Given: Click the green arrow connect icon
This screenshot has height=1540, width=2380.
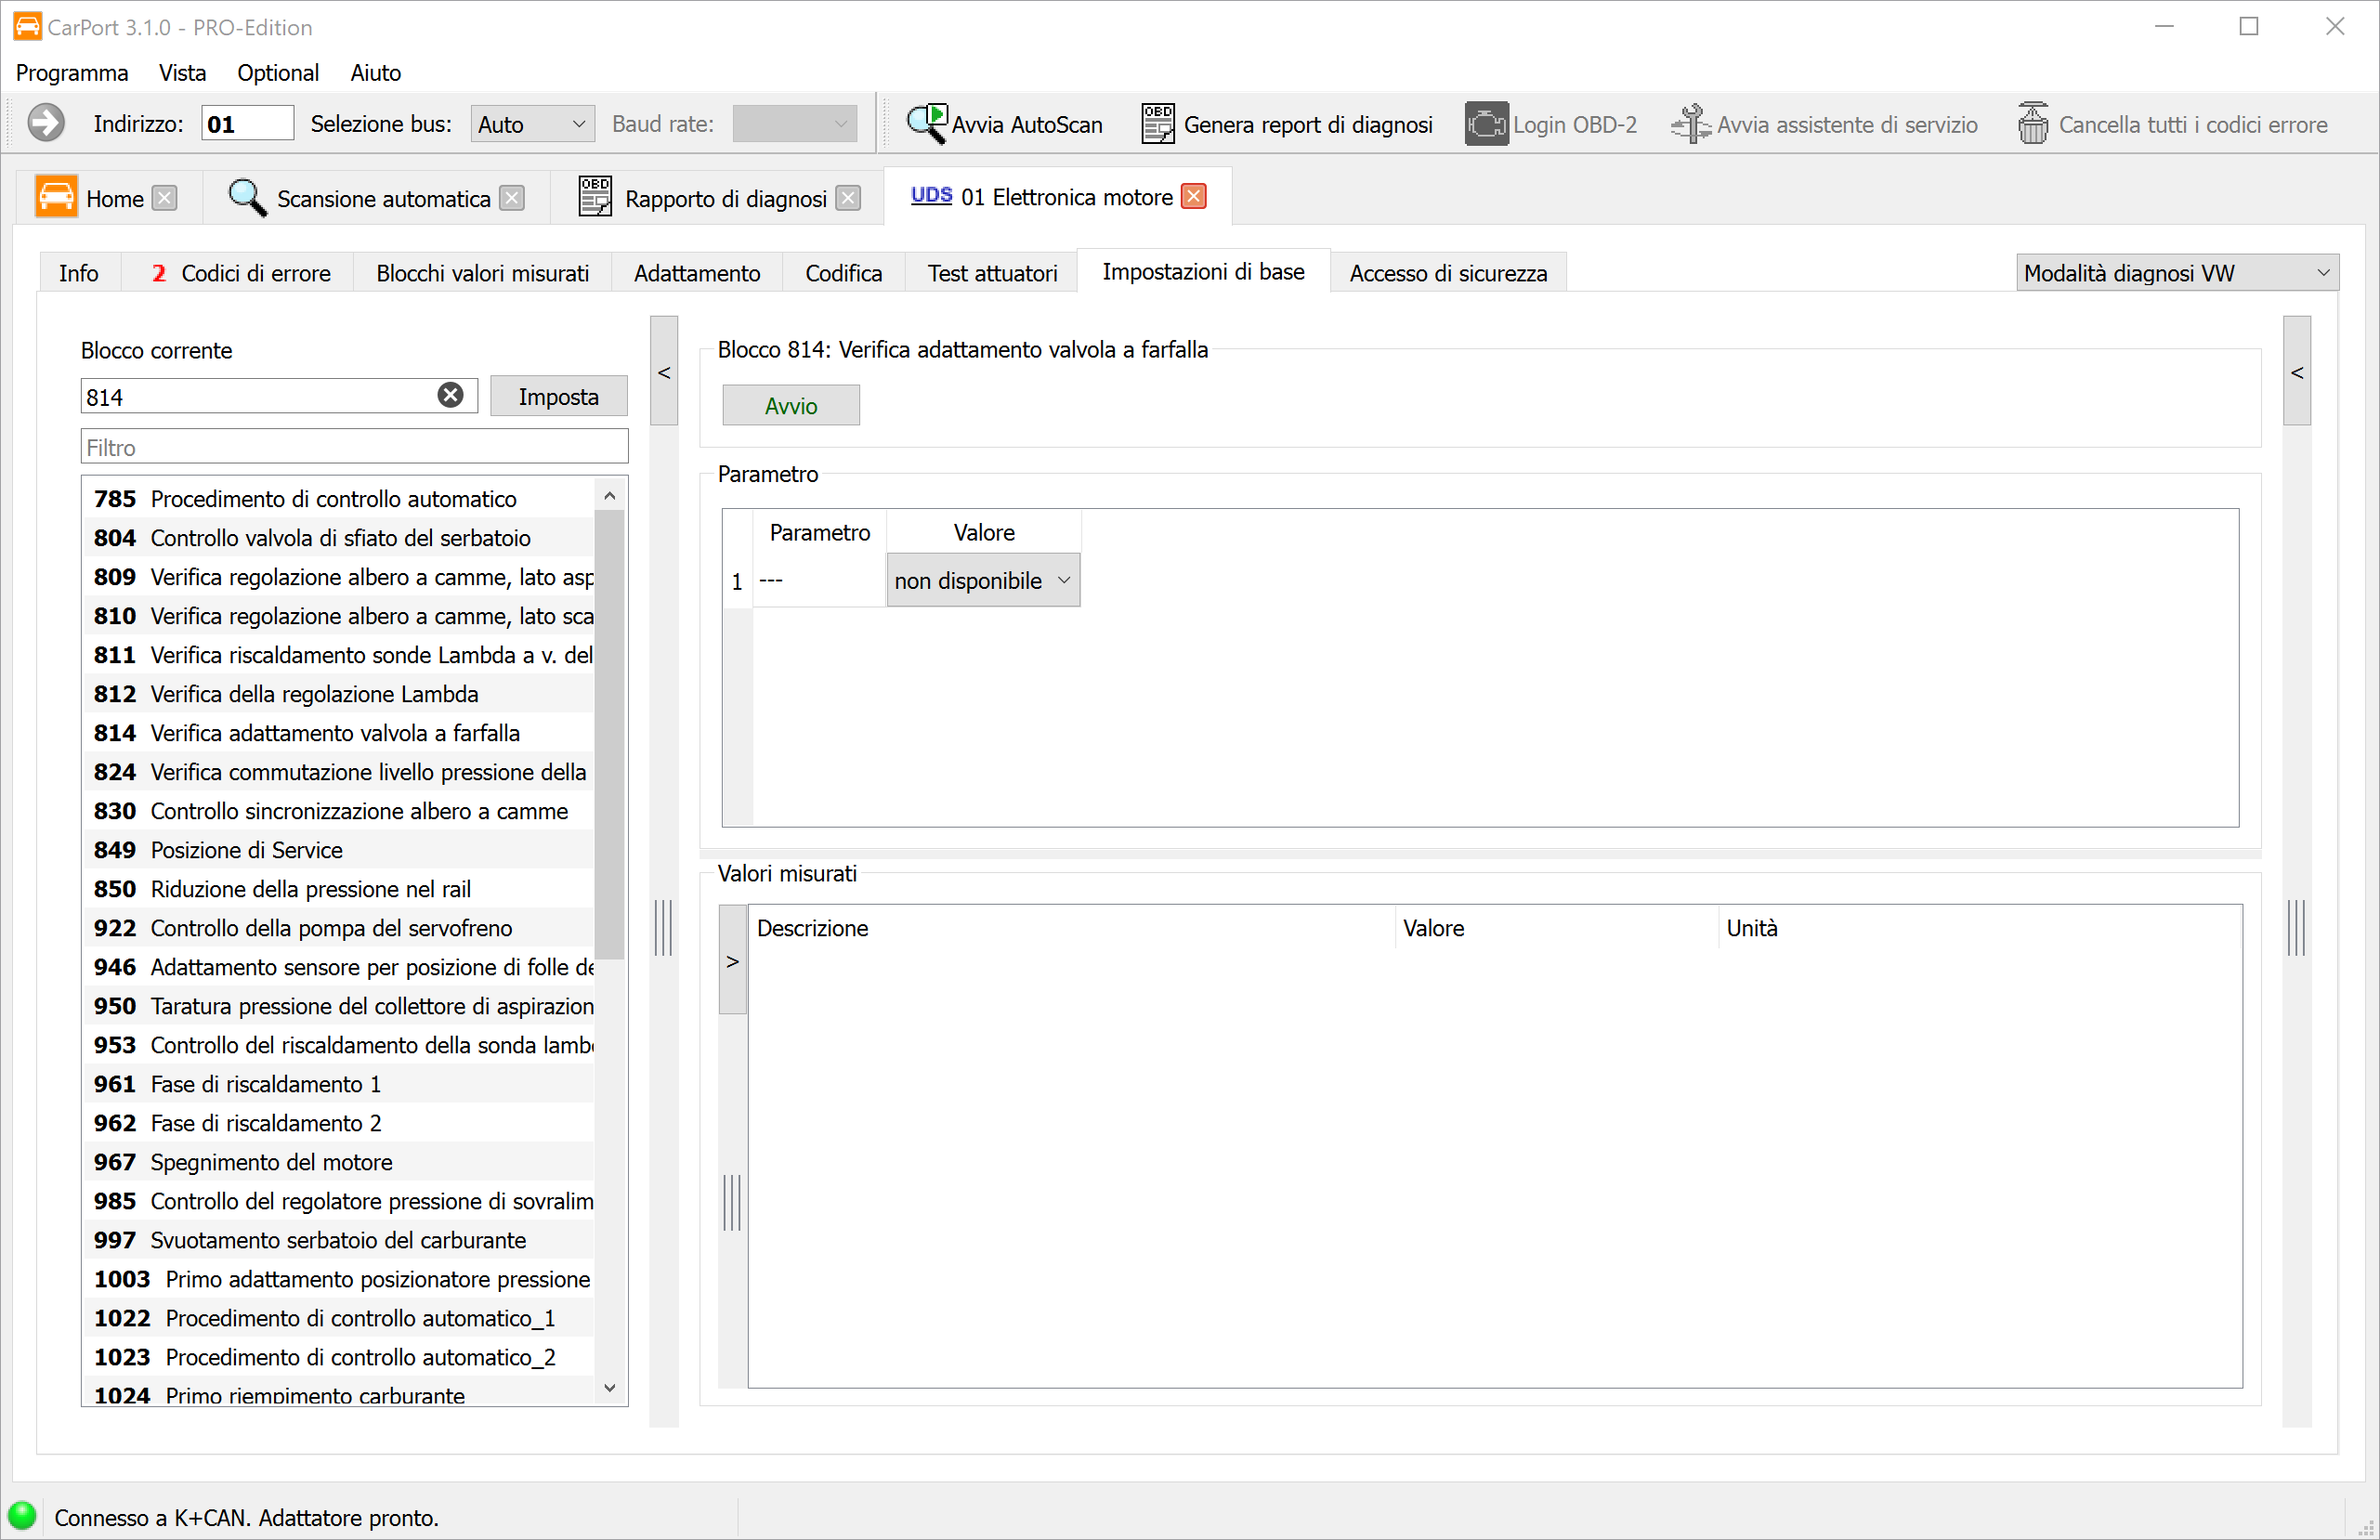Looking at the screenshot, I should point(45,124).
